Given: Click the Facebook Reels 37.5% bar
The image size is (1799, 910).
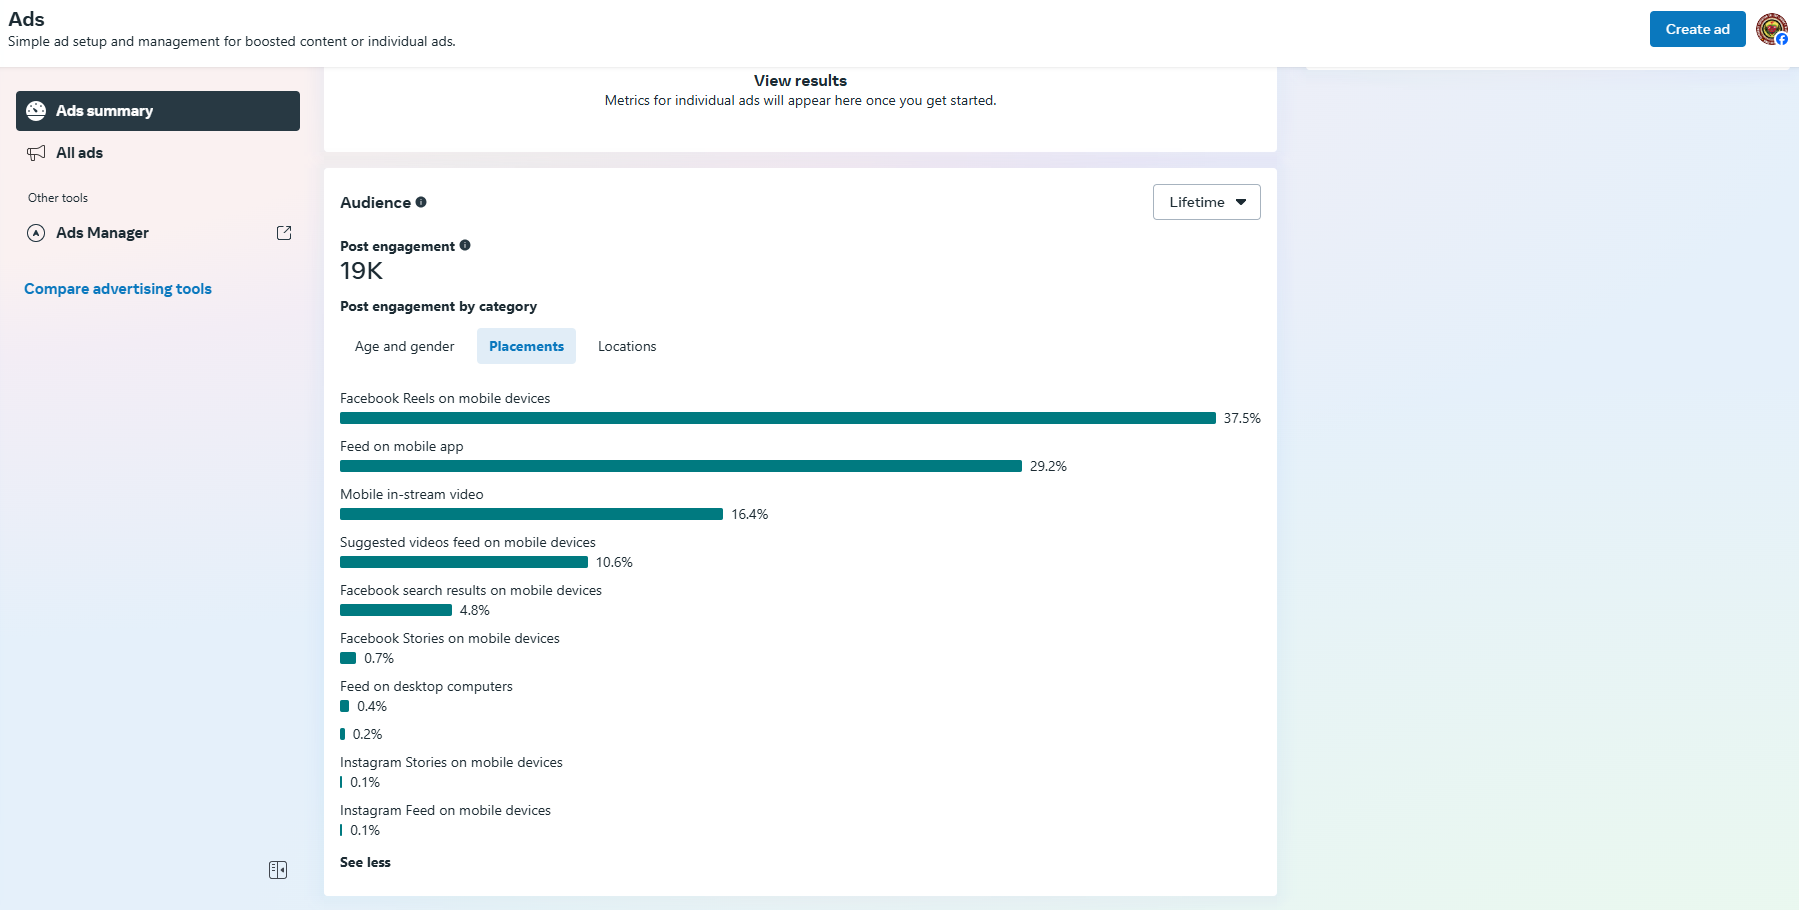Looking at the screenshot, I should tap(777, 418).
